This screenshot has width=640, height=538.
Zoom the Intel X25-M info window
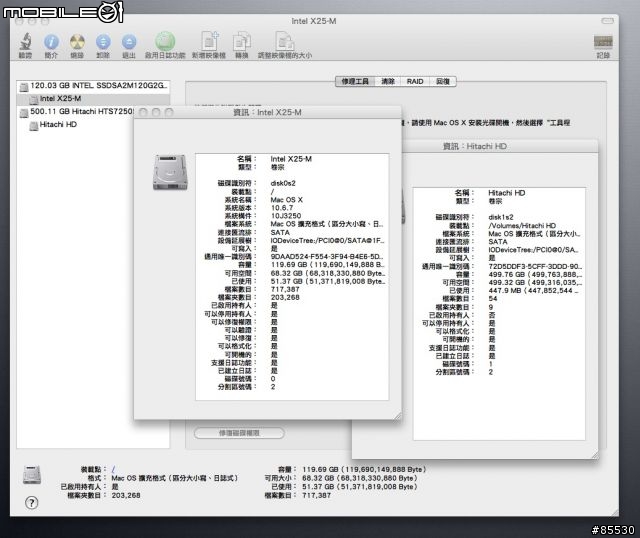[169, 112]
